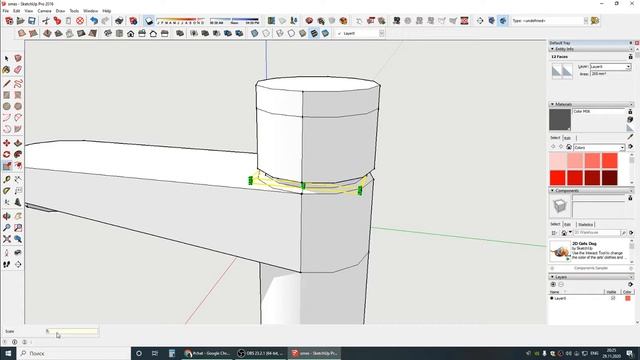Activate the Line pencil tool

(x=7, y=84)
